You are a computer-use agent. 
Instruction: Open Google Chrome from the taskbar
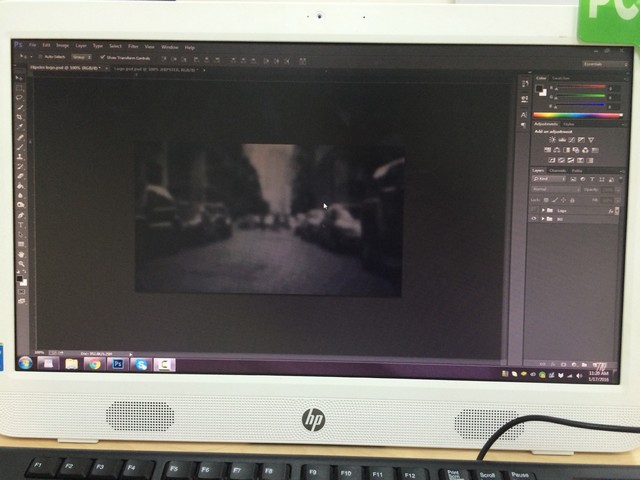(x=94, y=364)
